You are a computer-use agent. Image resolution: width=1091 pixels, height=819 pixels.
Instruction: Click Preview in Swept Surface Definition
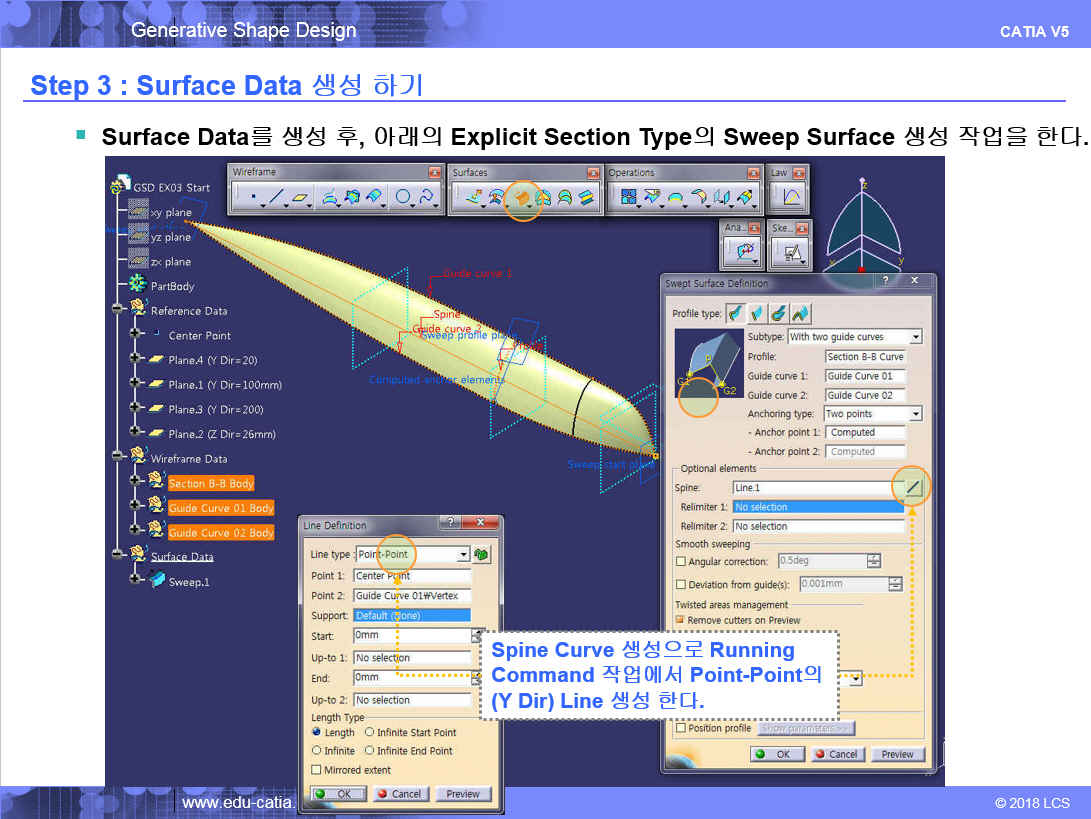point(897,754)
